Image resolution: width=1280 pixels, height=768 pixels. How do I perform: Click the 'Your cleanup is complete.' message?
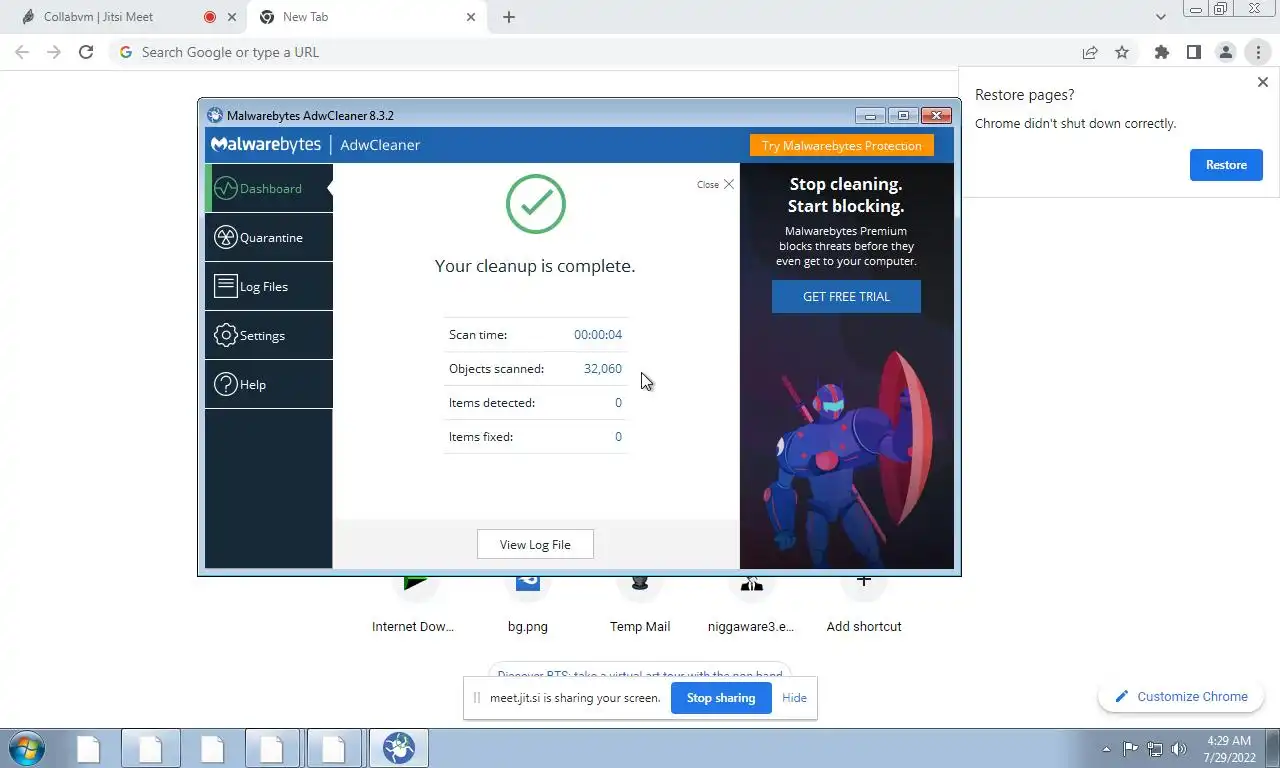[x=535, y=266]
